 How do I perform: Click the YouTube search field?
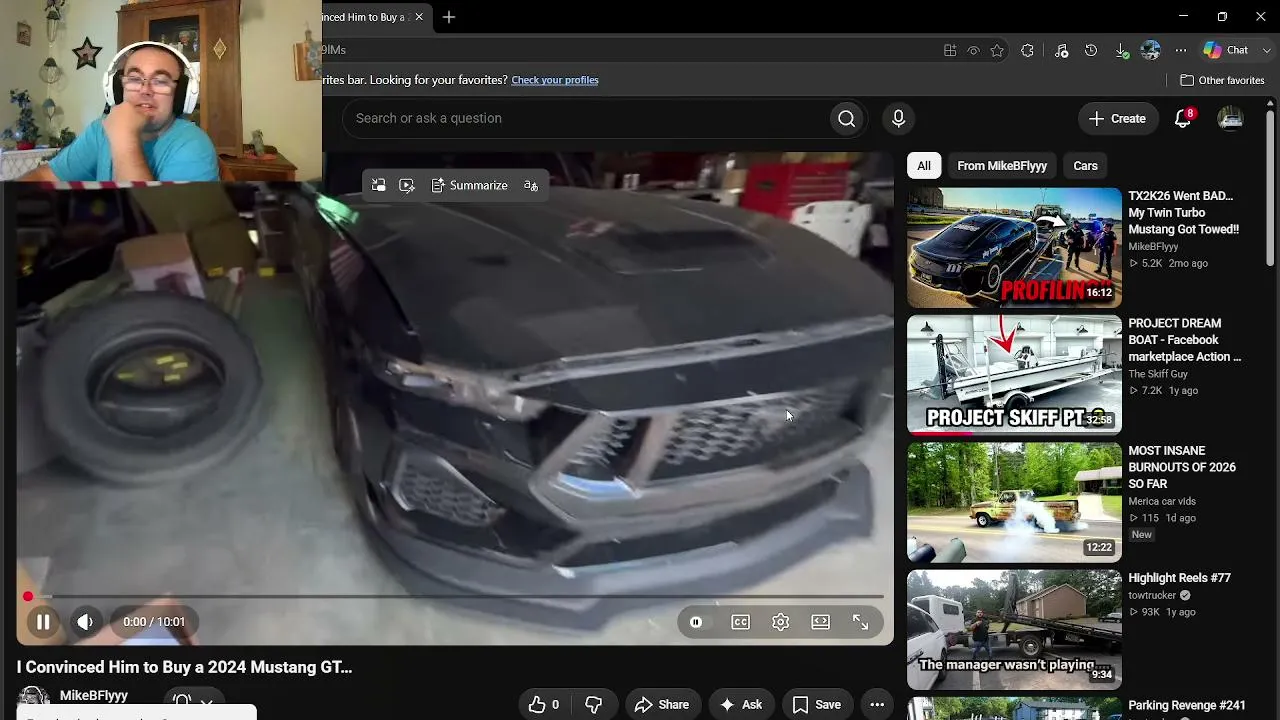tap(587, 118)
